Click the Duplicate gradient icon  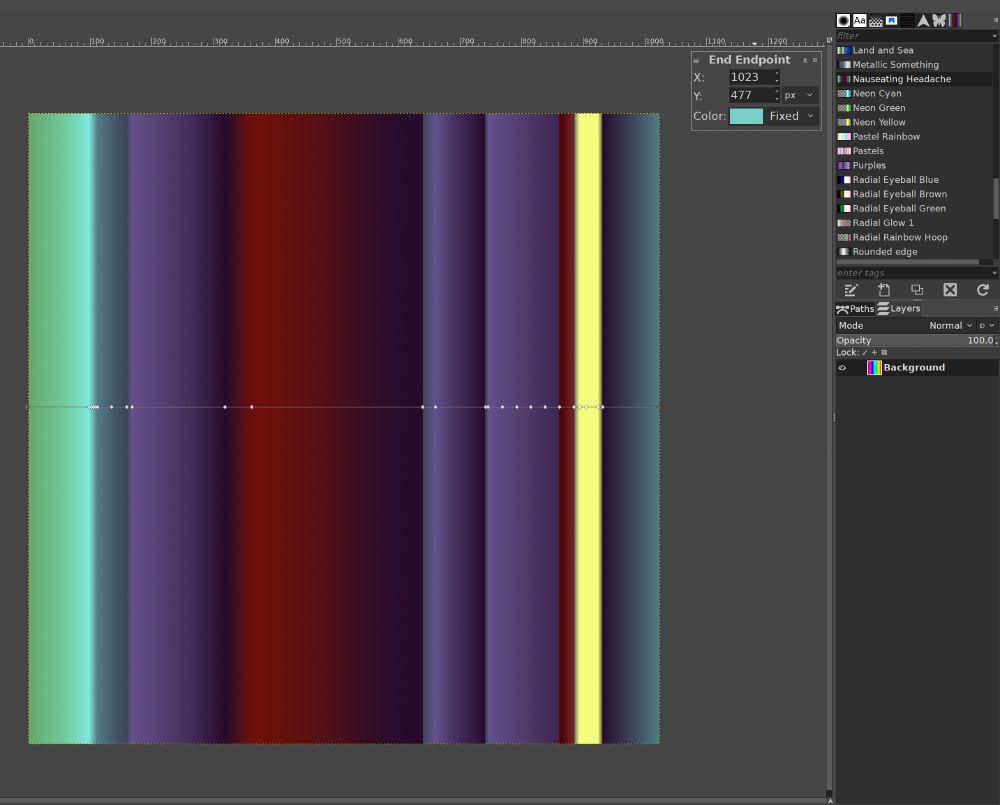[917, 290]
